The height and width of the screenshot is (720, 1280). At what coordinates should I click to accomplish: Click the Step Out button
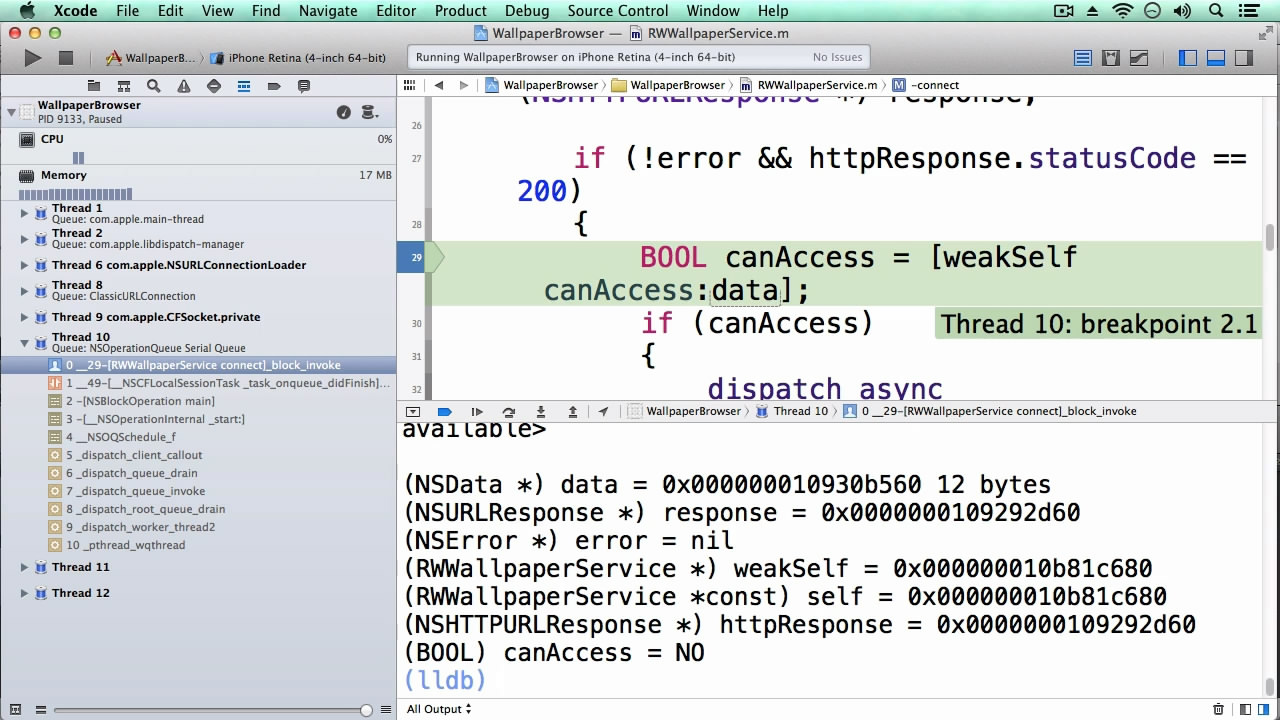(x=573, y=411)
